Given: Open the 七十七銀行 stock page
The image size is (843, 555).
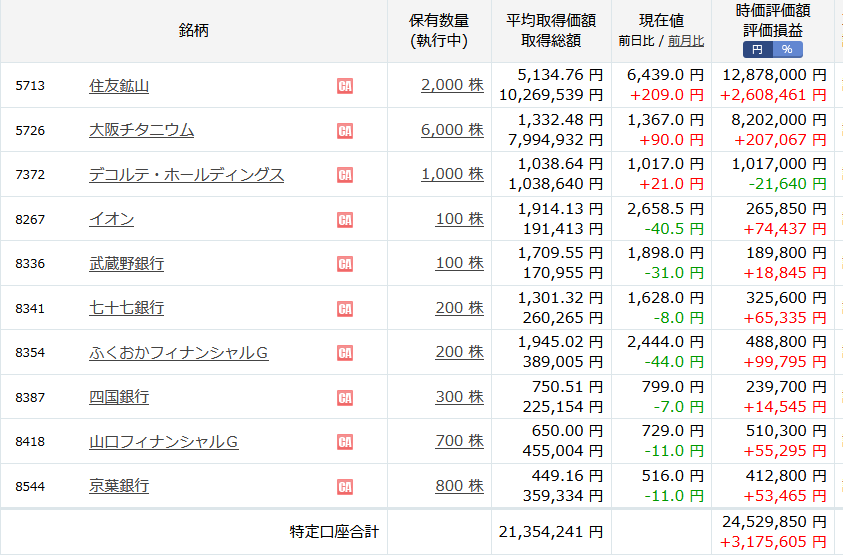Looking at the screenshot, I should 126,308.
